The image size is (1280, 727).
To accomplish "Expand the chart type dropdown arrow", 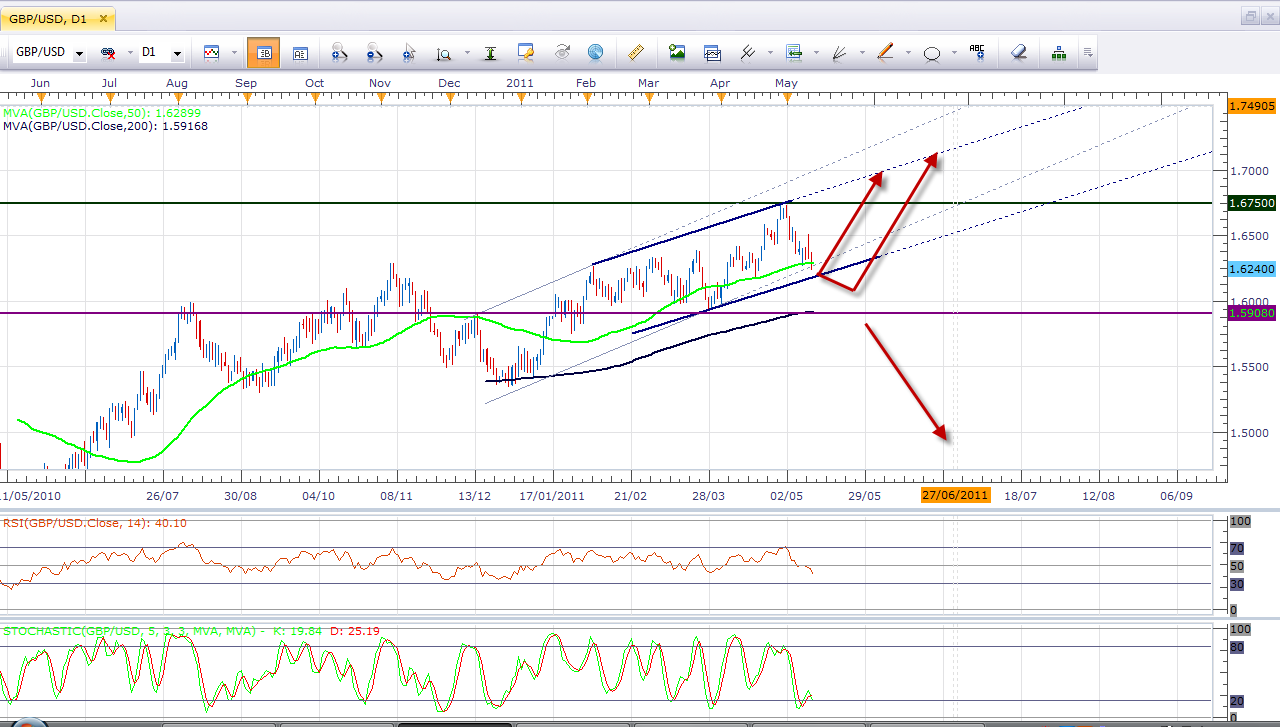I will (234, 53).
